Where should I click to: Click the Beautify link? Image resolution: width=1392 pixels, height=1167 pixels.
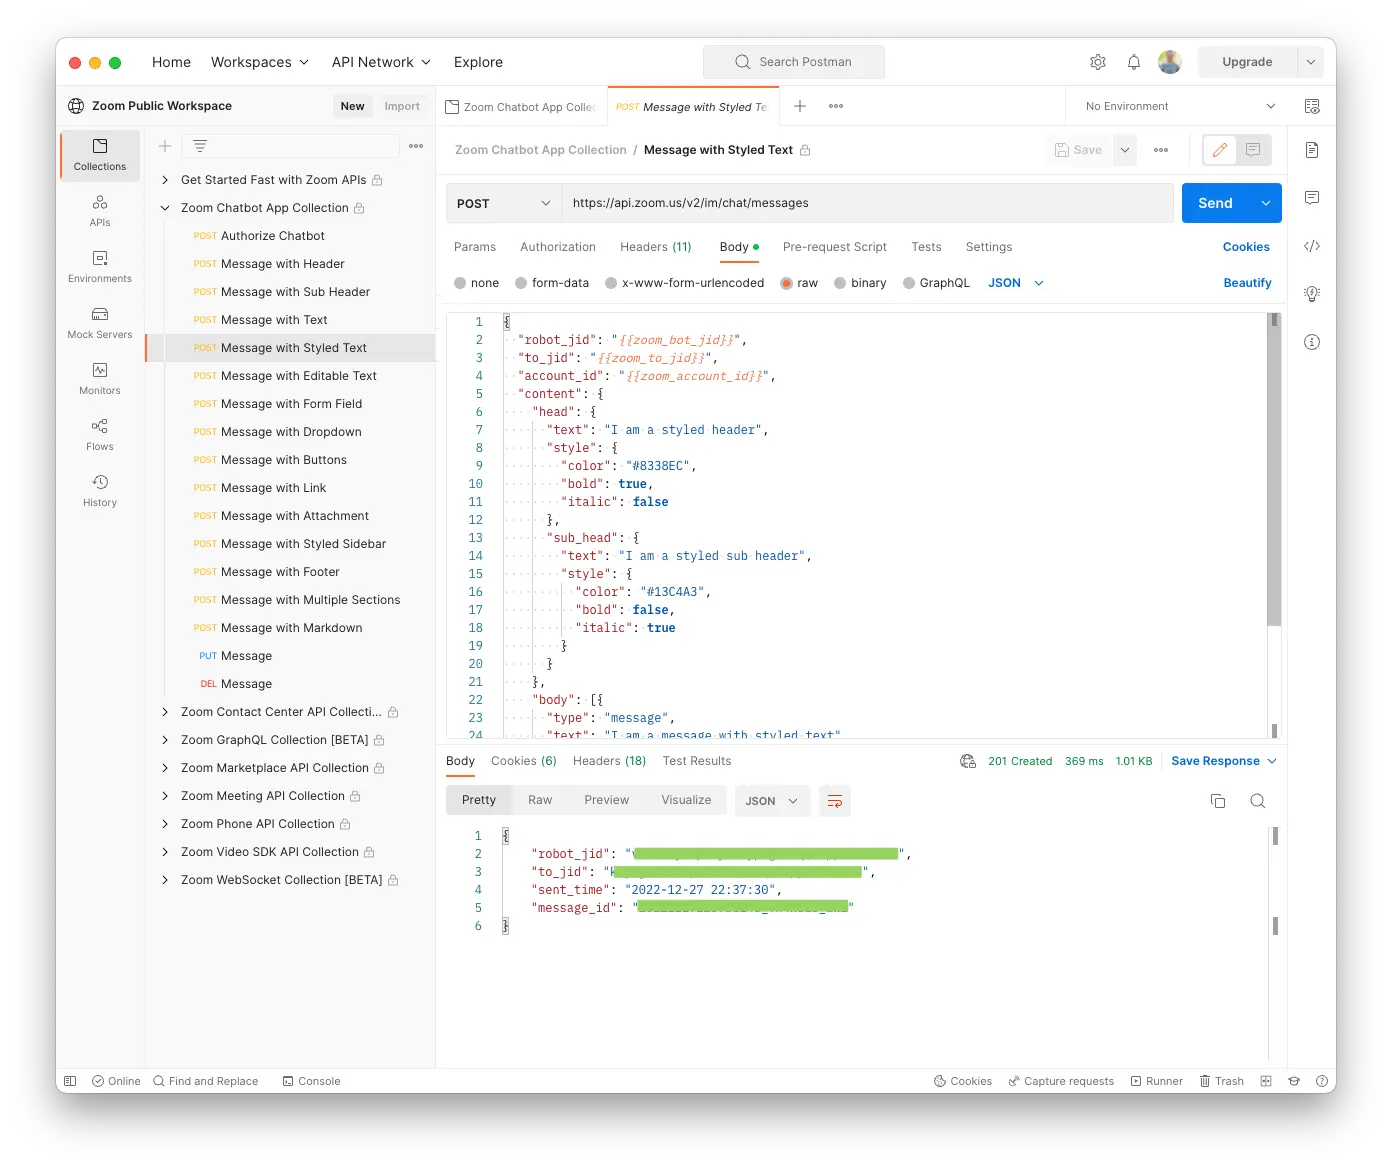point(1247,283)
